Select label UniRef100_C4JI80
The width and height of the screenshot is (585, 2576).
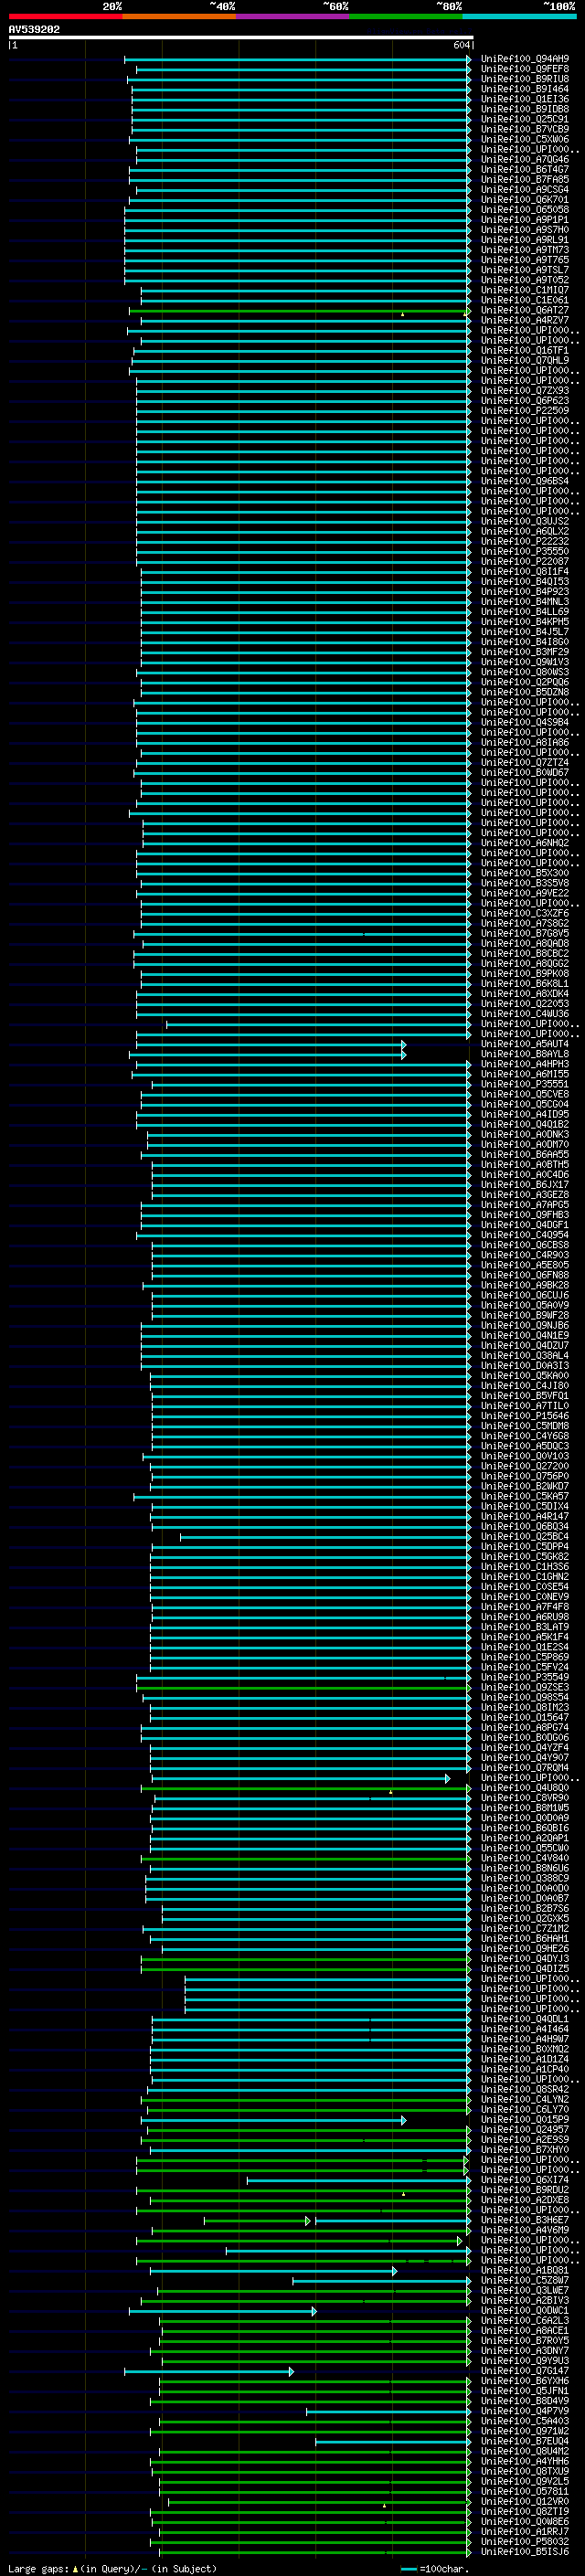[x=525, y=1386]
